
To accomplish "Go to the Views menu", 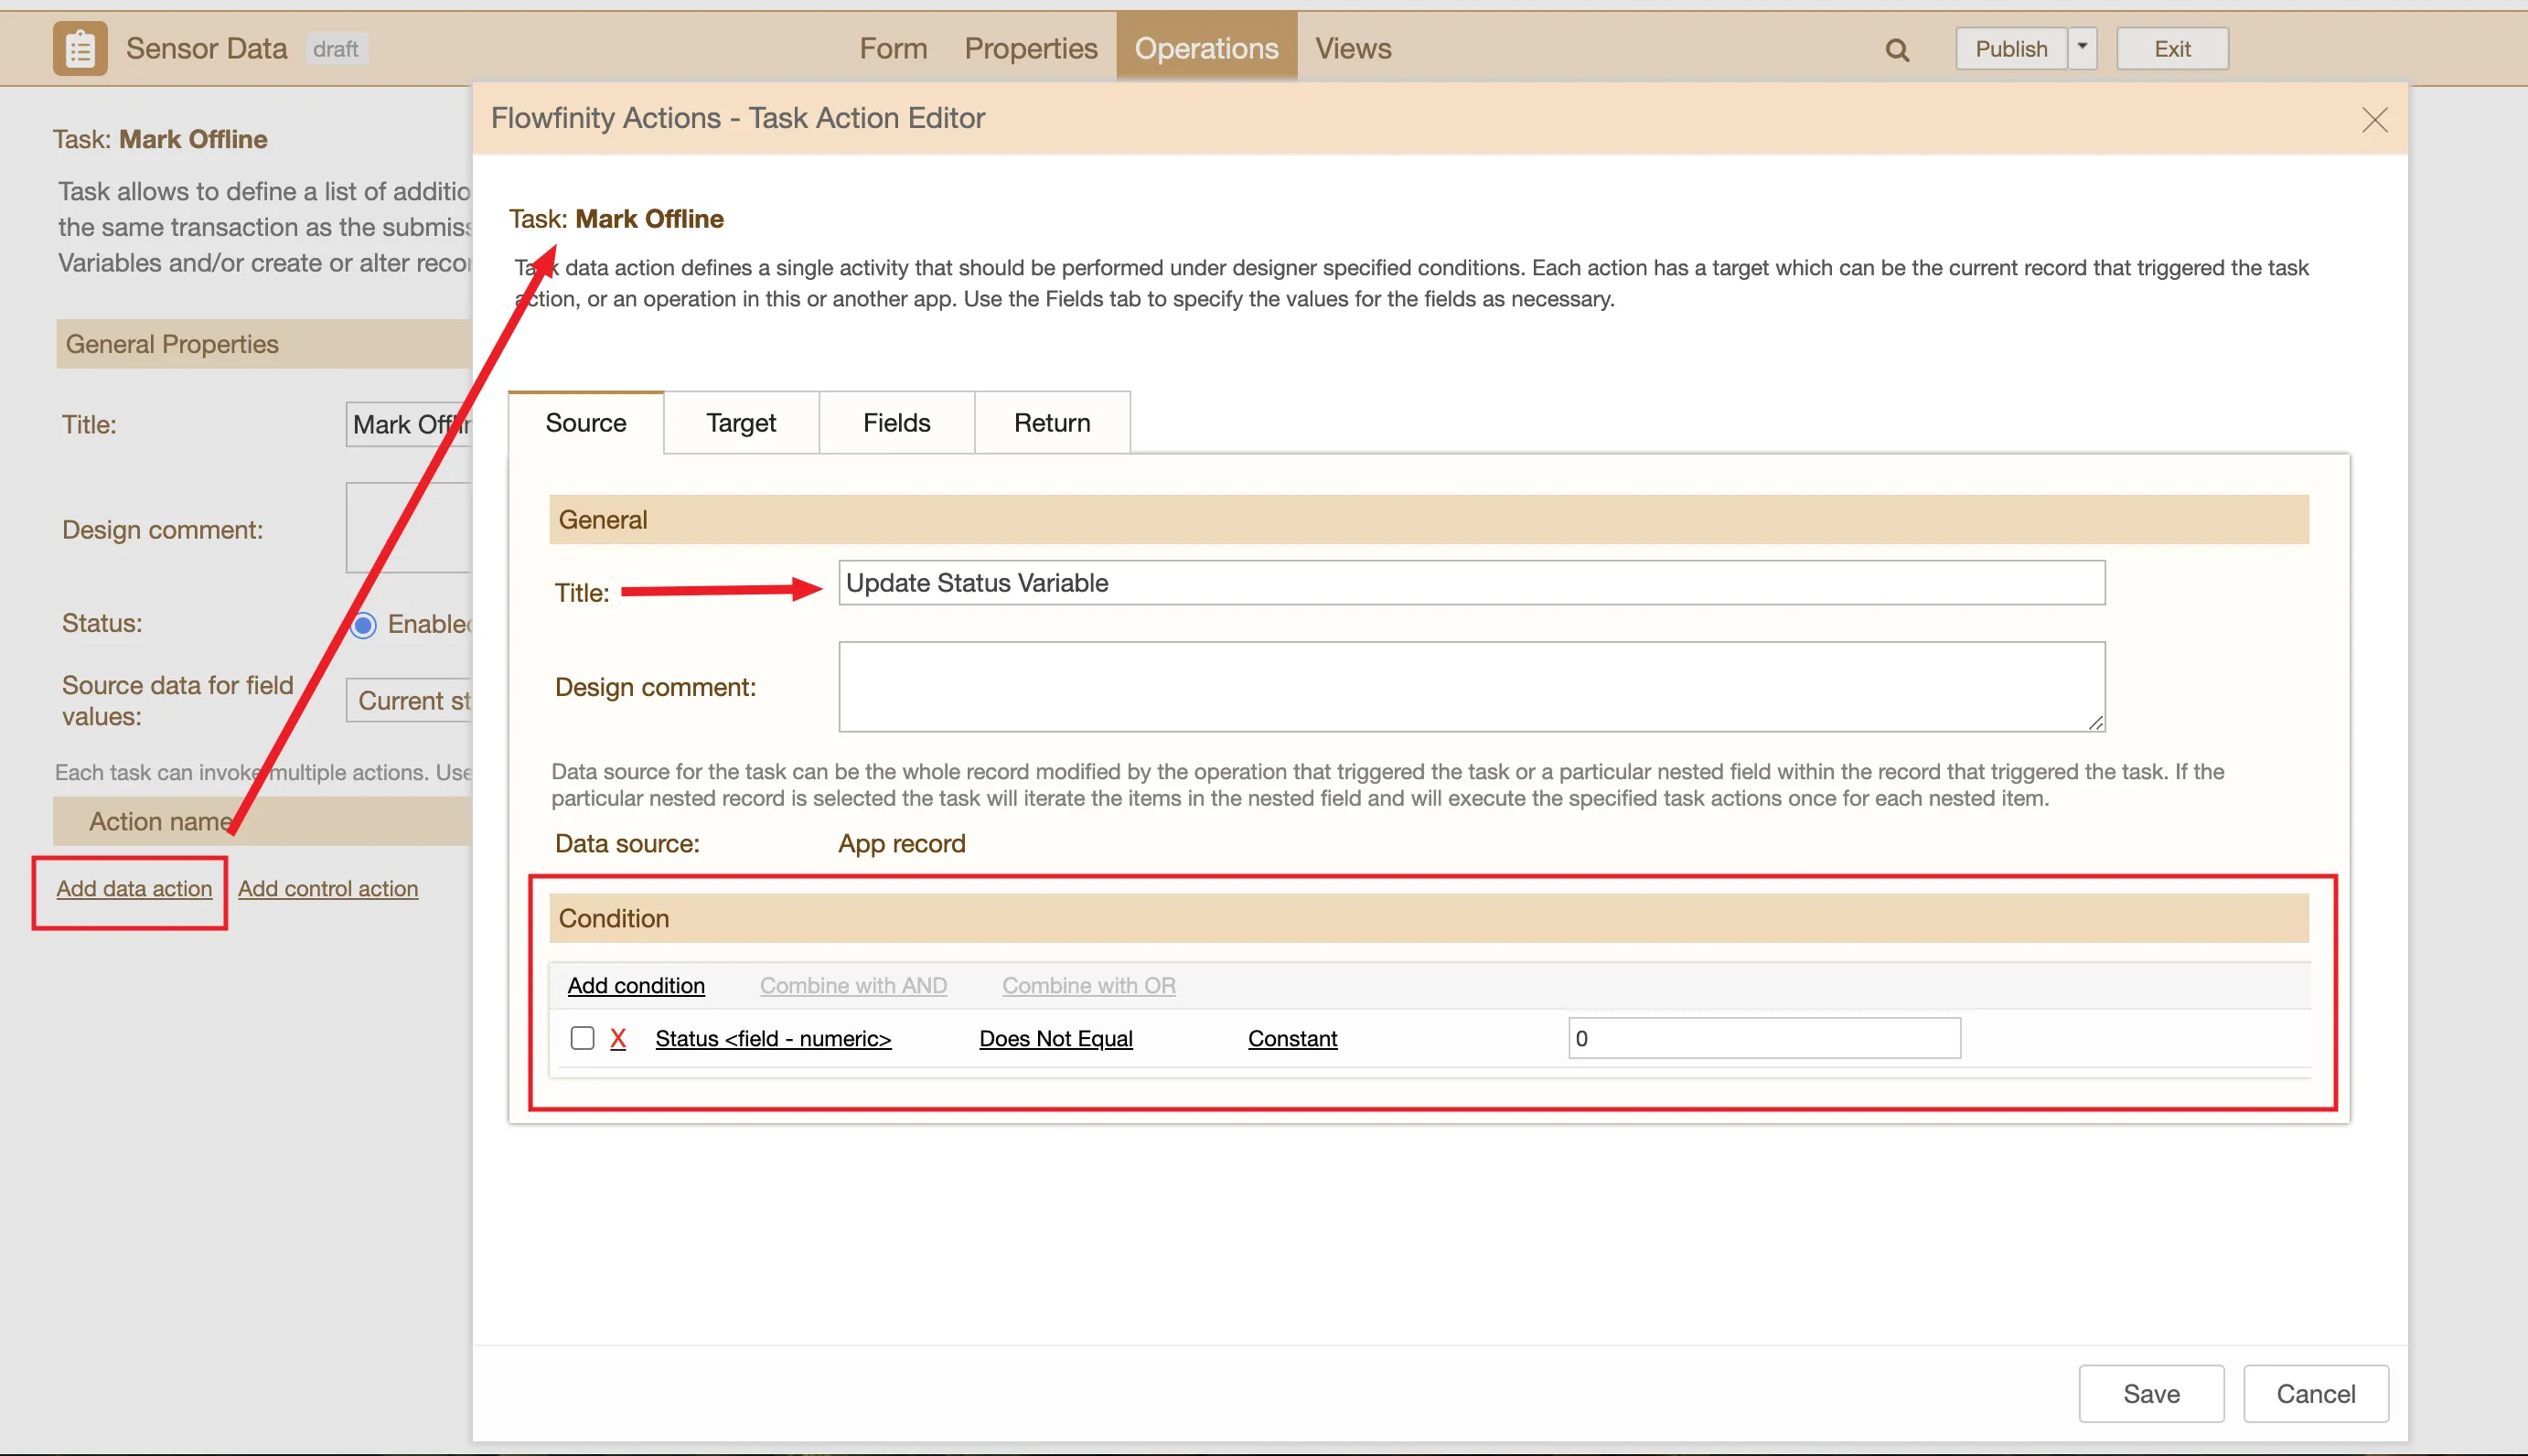I will [1353, 48].
